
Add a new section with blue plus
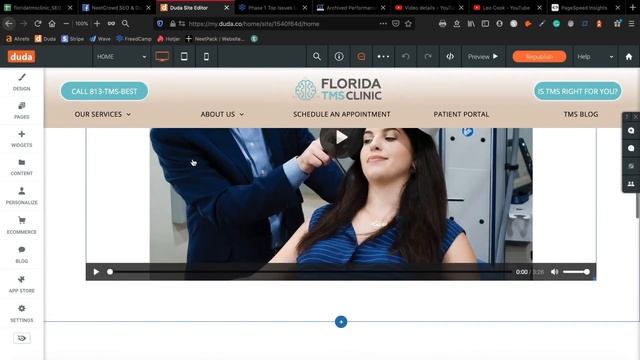(x=341, y=322)
